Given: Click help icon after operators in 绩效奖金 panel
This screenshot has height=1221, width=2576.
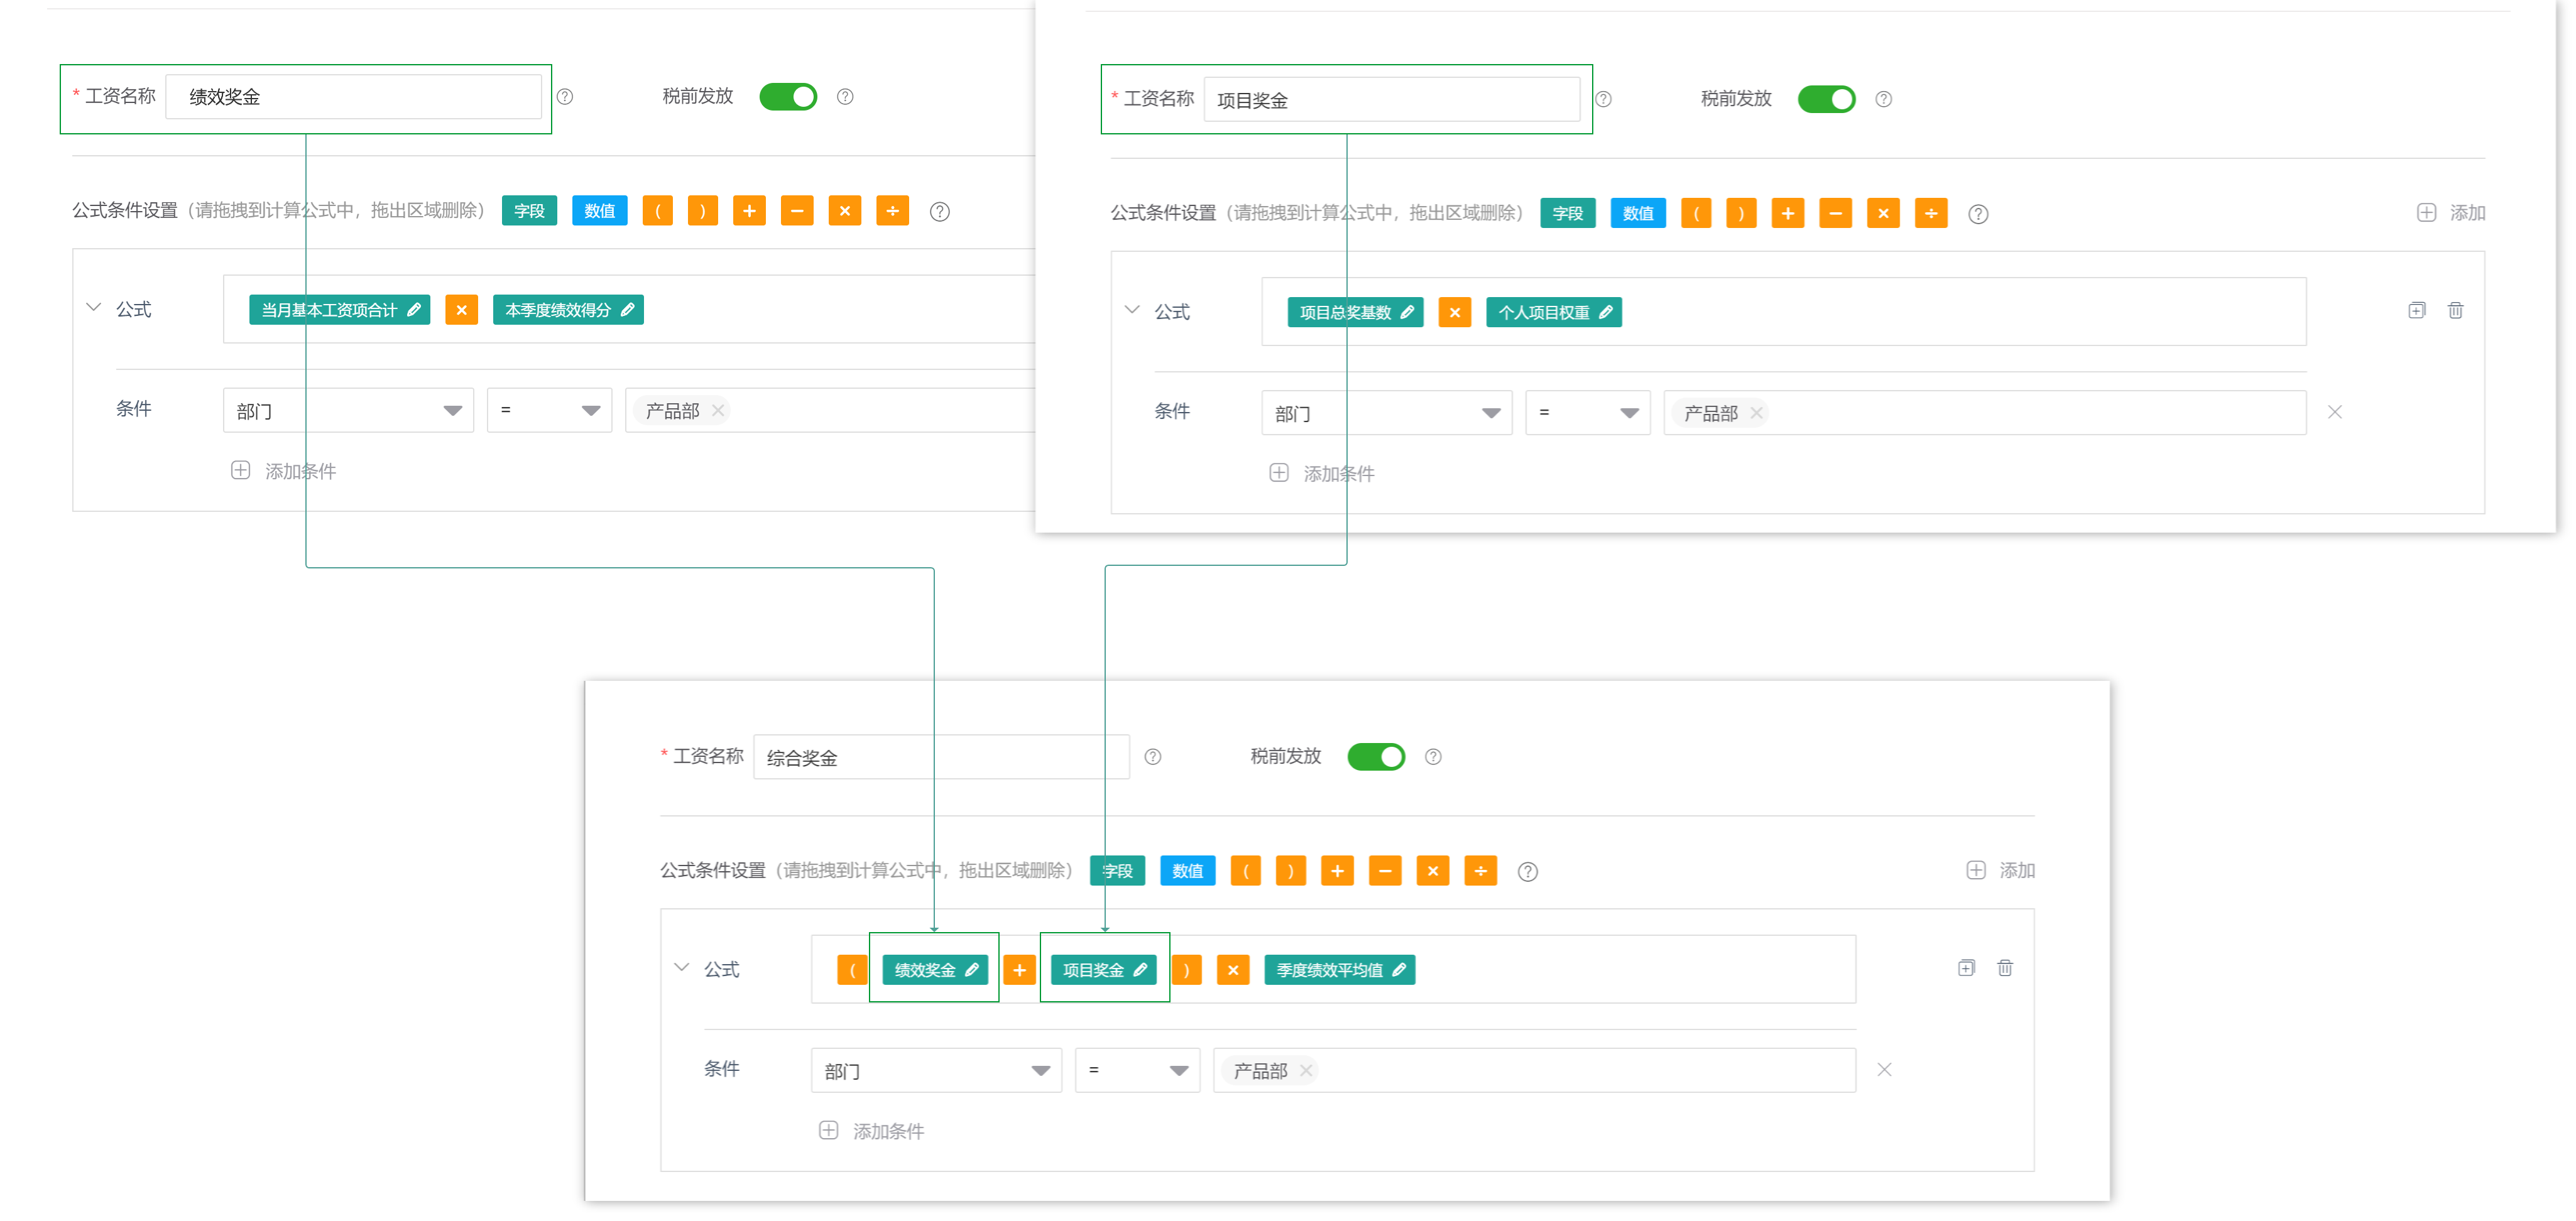Looking at the screenshot, I should pos(939,212).
